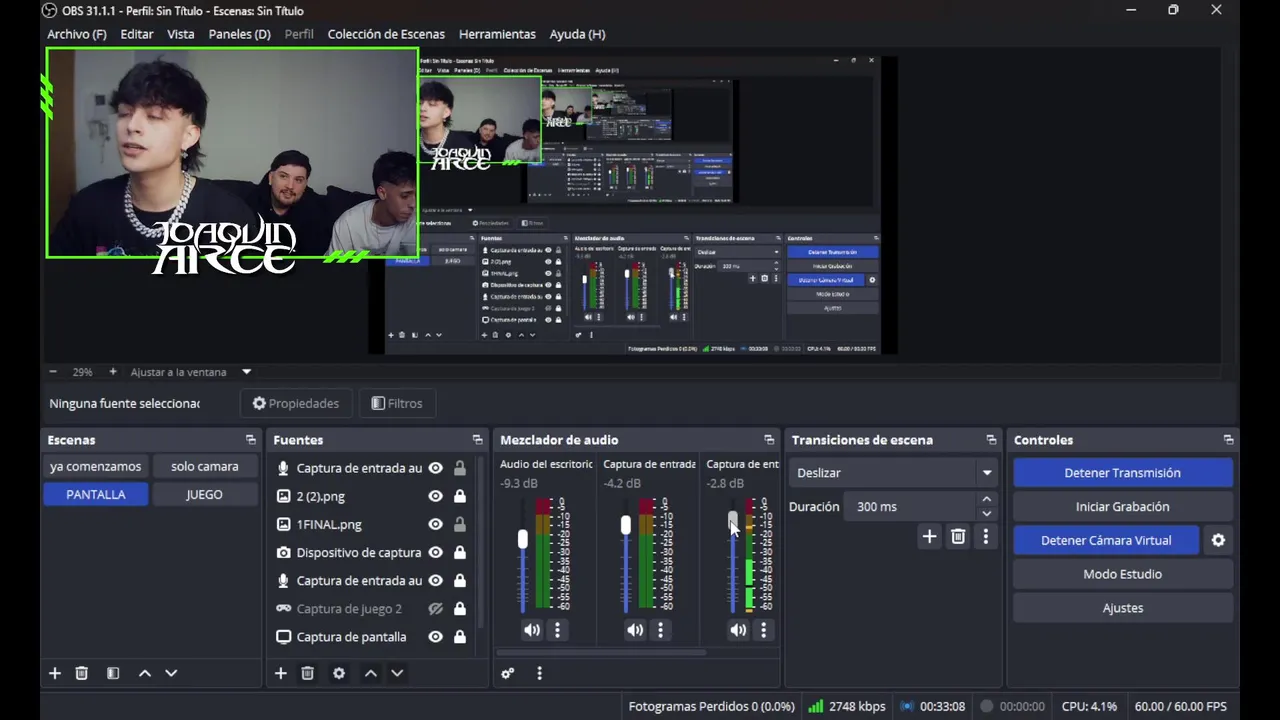Mute second Captura de entrada channel

click(x=635, y=630)
